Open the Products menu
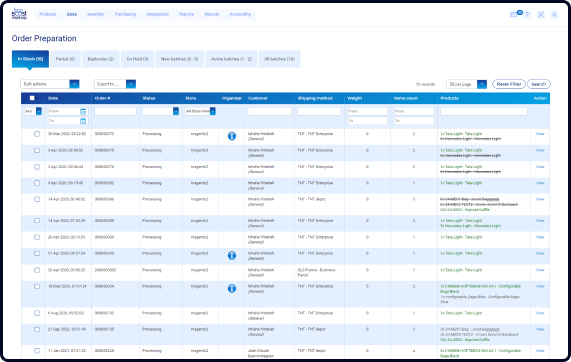571x362 pixels. (x=48, y=14)
